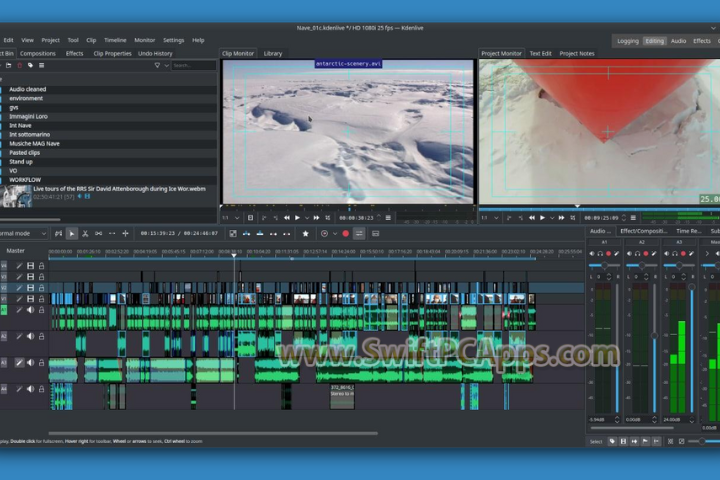This screenshot has width=720, height=480.
Task: Open Clip Monitor zoom ratio dropdown
Action: [231, 218]
